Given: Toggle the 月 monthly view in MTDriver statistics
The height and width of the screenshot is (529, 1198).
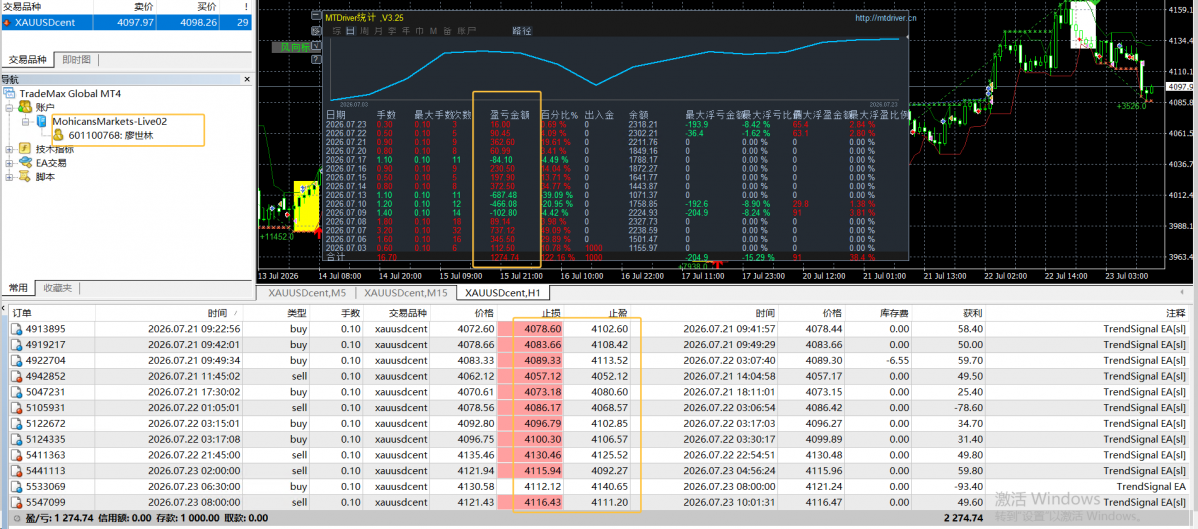Looking at the screenshot, I should pos(378,31).
